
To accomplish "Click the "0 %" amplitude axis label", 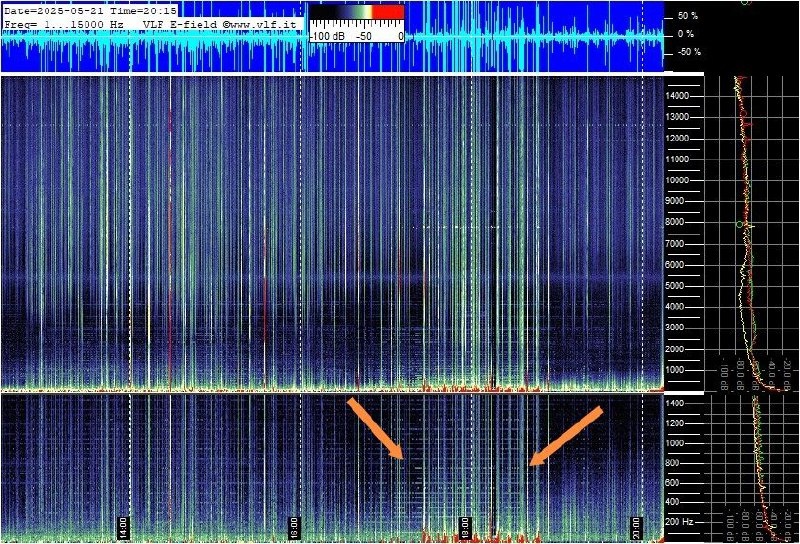I will (686, 34).
